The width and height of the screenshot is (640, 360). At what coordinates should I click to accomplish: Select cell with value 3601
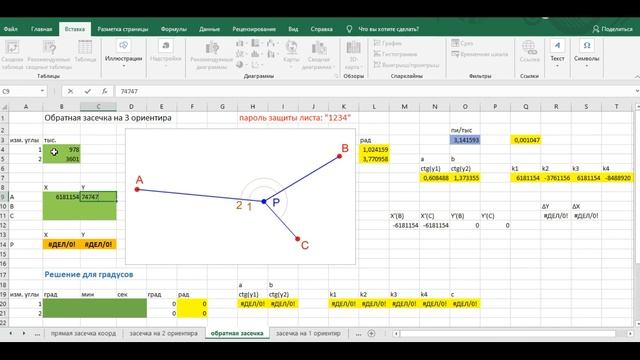coord(62,159)
